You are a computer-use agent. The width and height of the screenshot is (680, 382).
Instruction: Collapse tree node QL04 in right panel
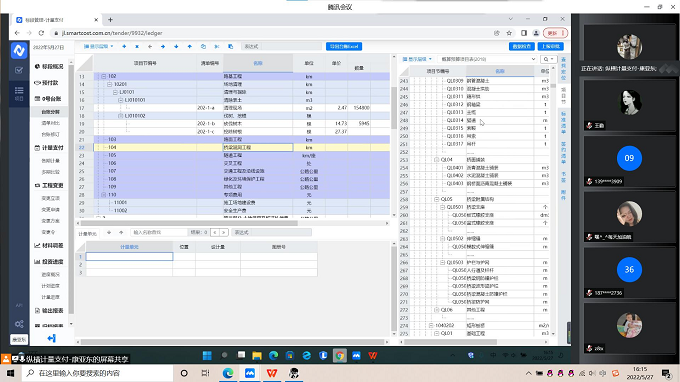pos(437,160)
